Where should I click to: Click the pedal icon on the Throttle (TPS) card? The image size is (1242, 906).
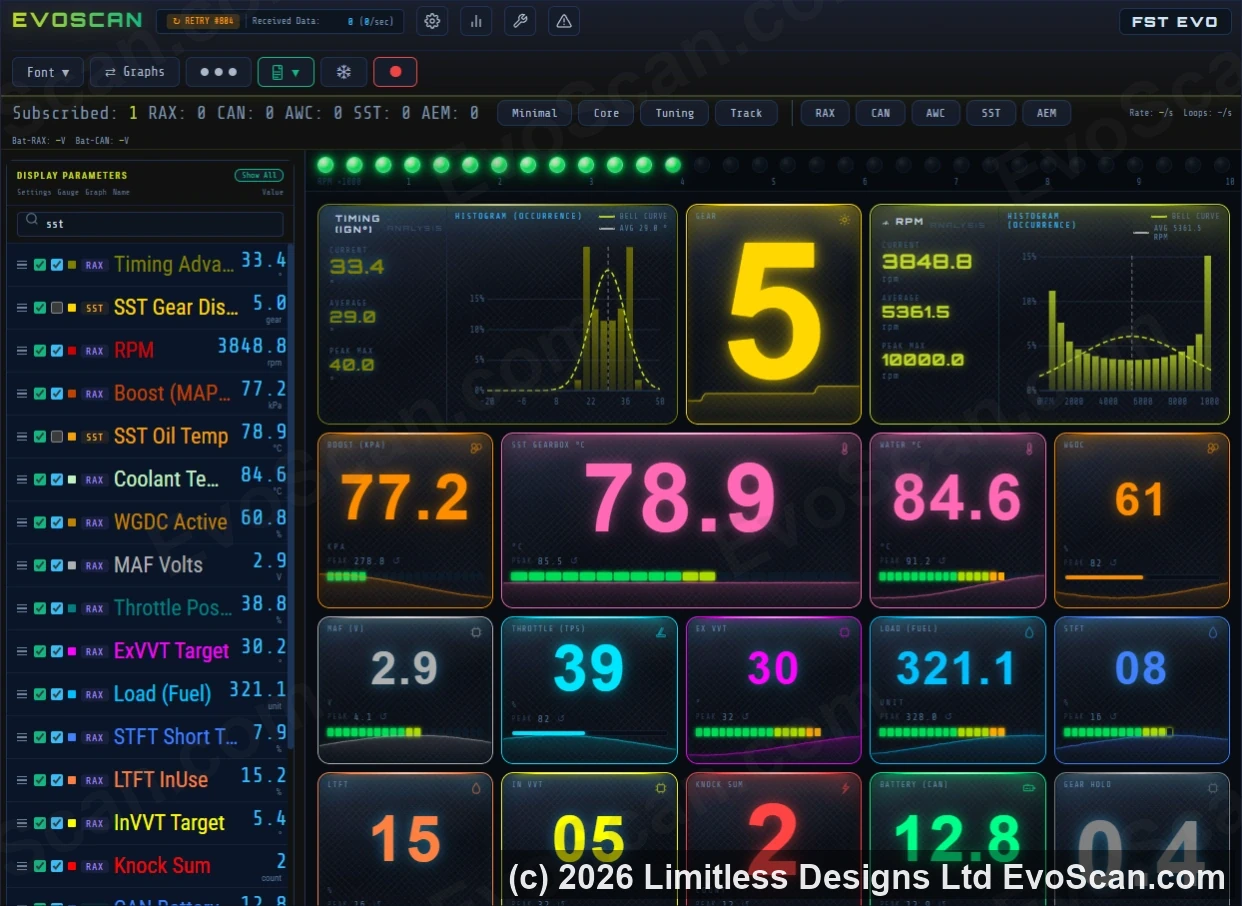(x=660, y=632)
